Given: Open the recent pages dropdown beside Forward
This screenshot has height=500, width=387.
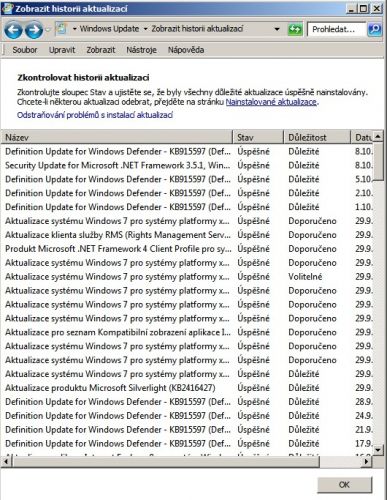Looking at the screenshot, I should tap(47, 30).
